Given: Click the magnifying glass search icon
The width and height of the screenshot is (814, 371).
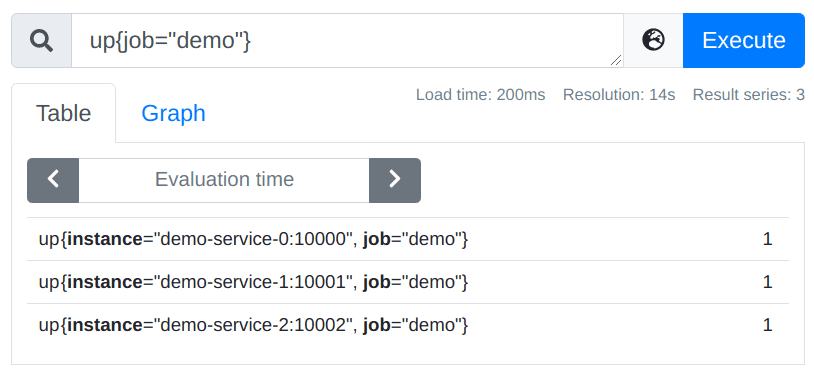Looking at the screenshot, I should (x=41, y=40).
